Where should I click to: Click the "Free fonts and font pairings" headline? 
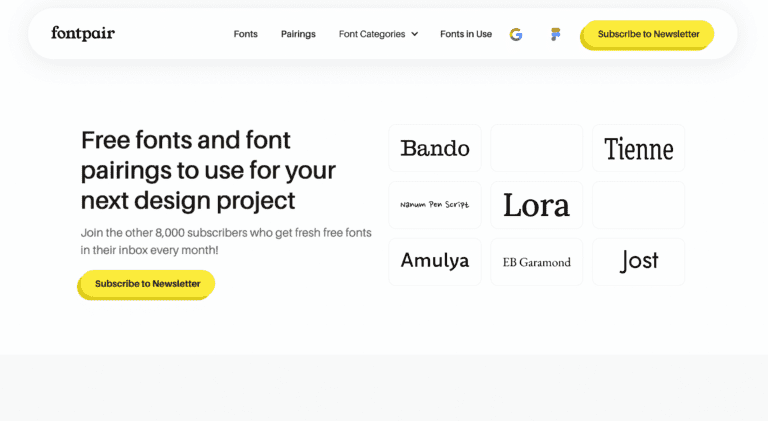(x=208, y=170)
